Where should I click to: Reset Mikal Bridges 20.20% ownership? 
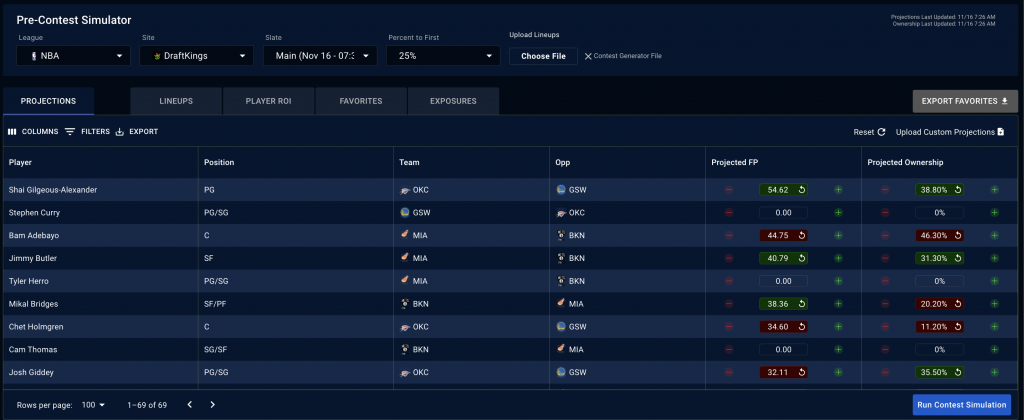tap(958, 304)
